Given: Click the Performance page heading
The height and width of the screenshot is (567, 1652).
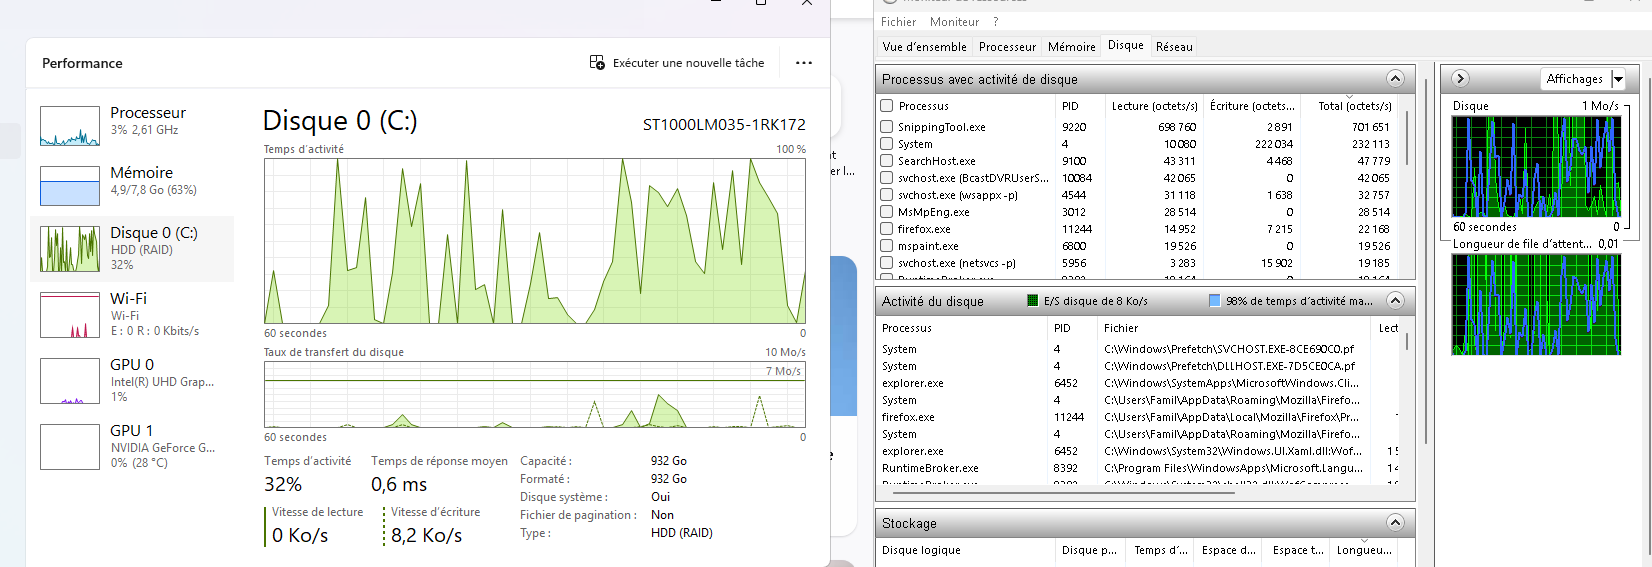Looking at the screenshot, I should pyautogui.click(x=82, y=63).
